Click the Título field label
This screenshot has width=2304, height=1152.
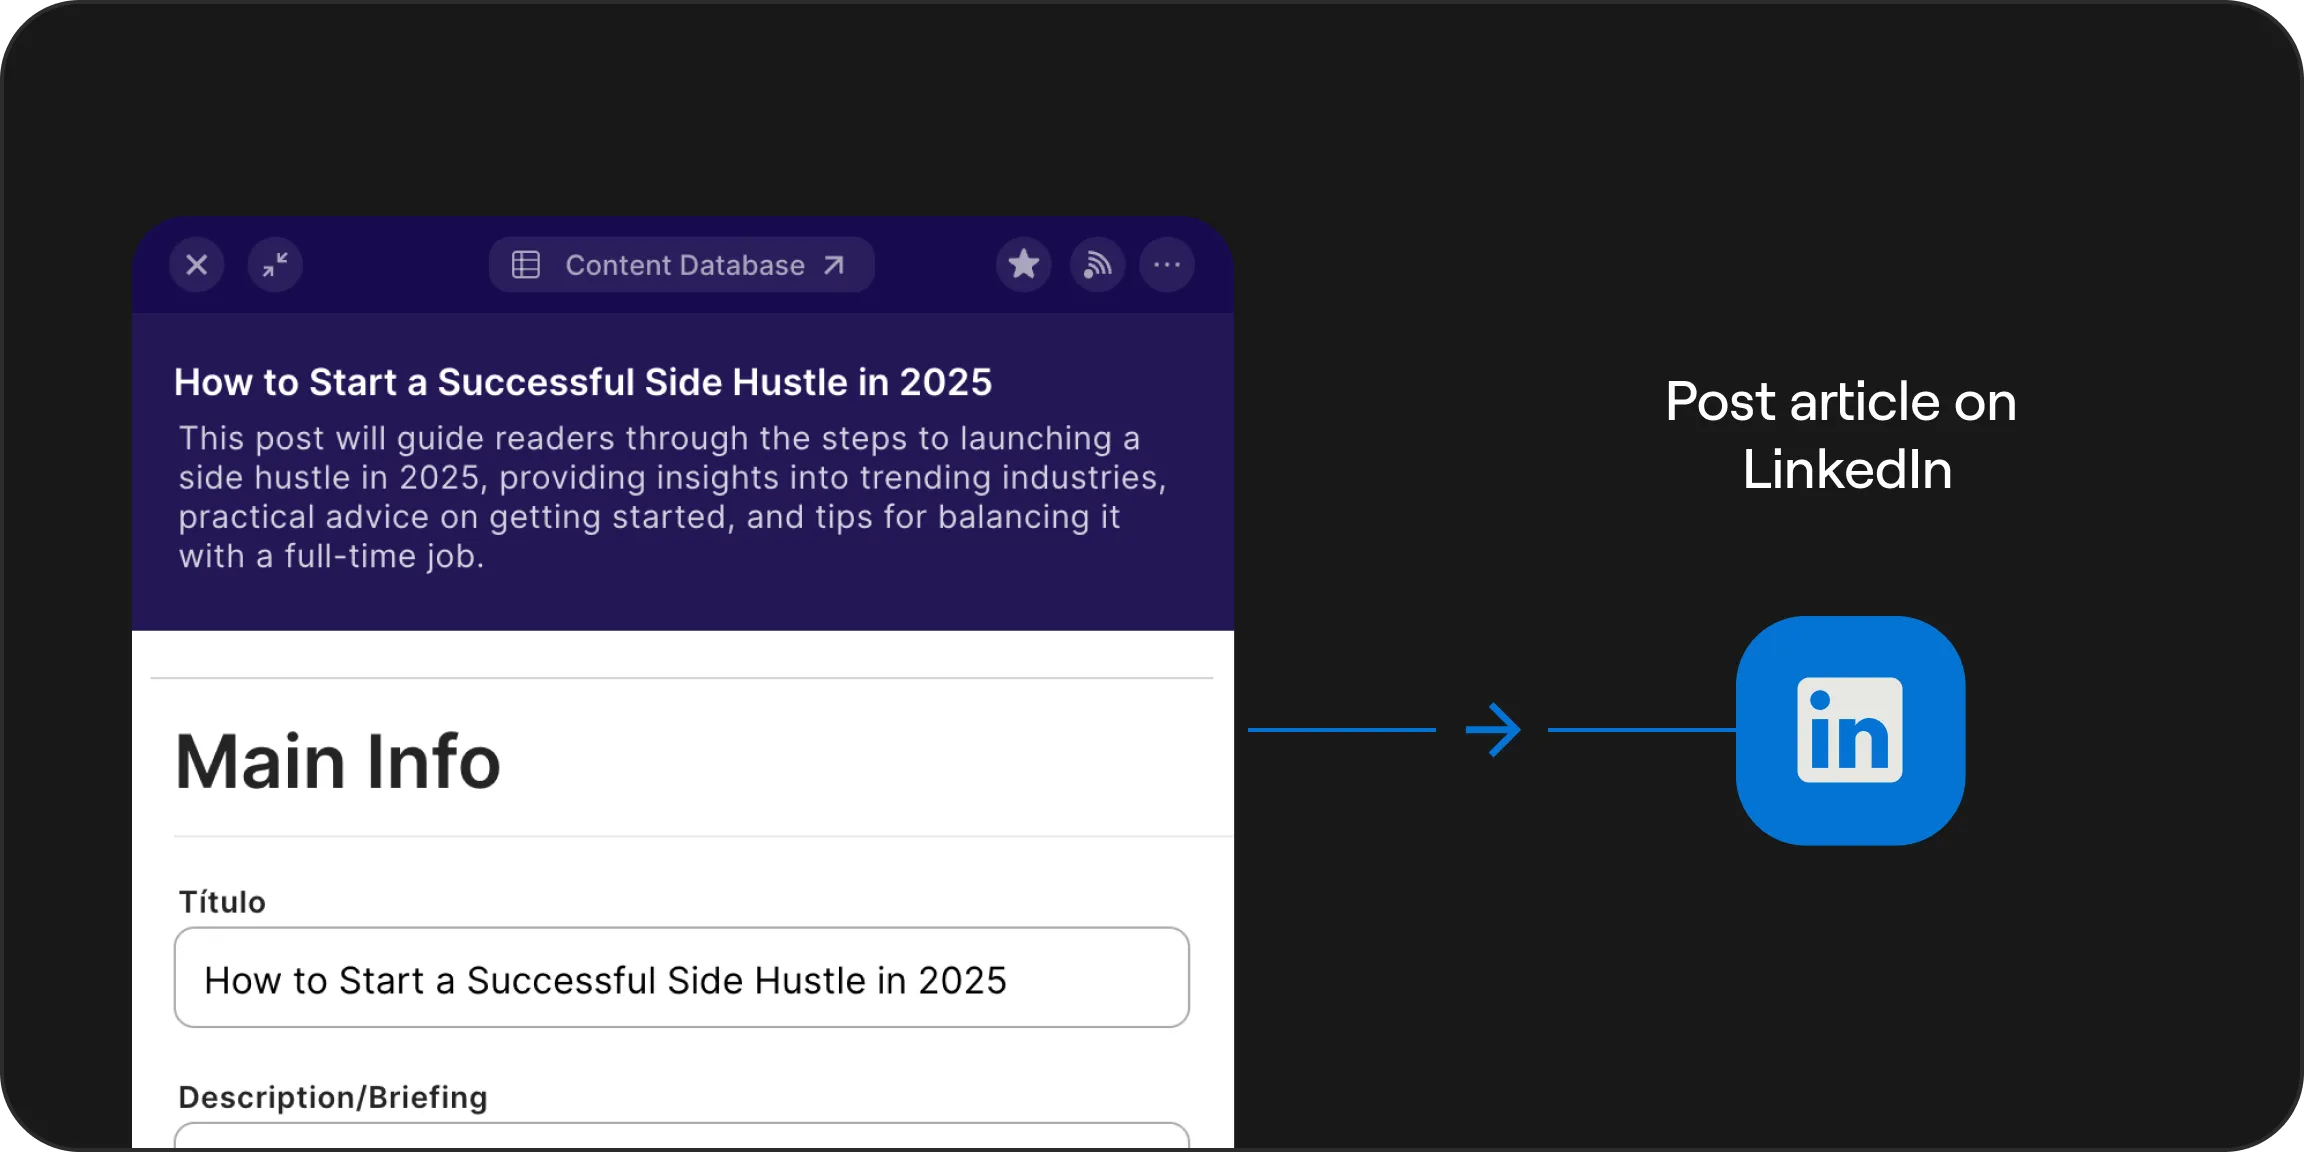[x=220, y=901]
